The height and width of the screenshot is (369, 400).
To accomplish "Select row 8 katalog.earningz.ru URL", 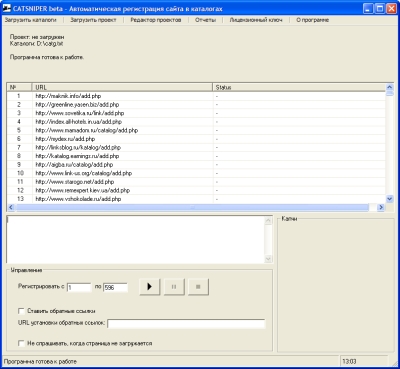I will click(196, 156).
